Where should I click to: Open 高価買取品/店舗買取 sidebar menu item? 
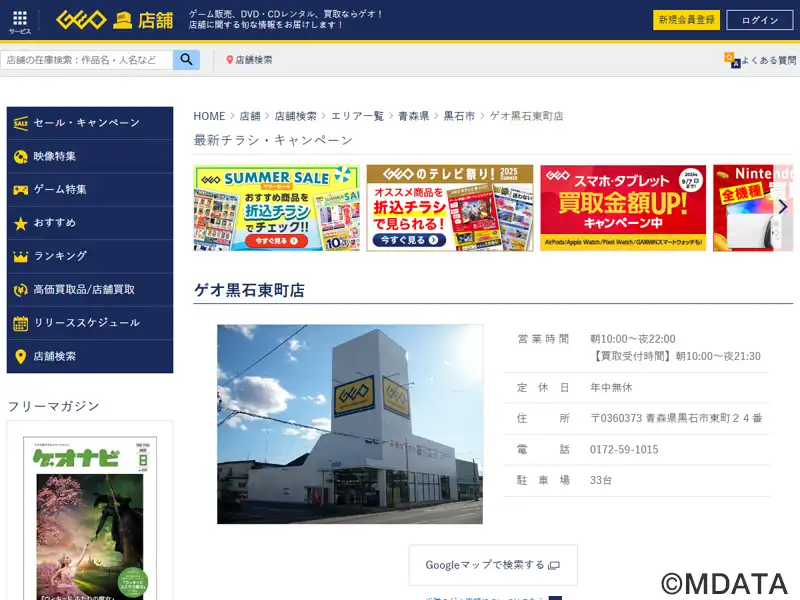90,290
